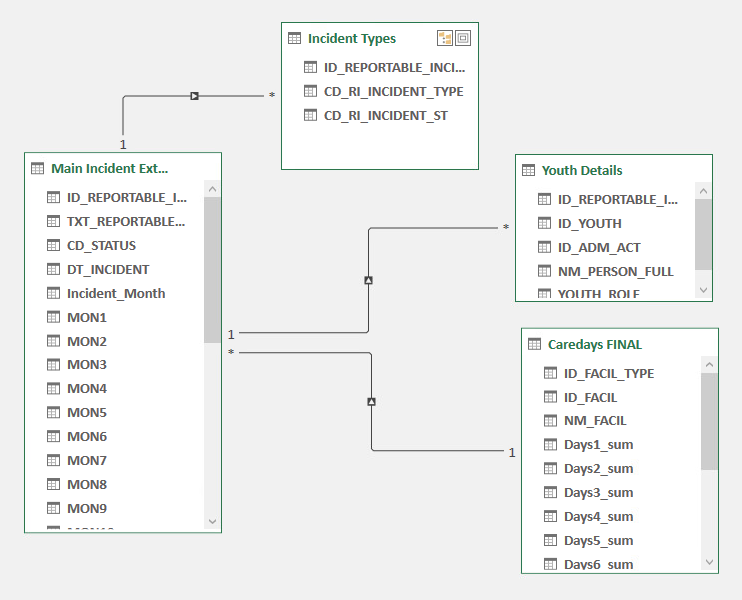742x600 pixels.
Task: Select the CD_STATUS field
Action: (101, 246)
